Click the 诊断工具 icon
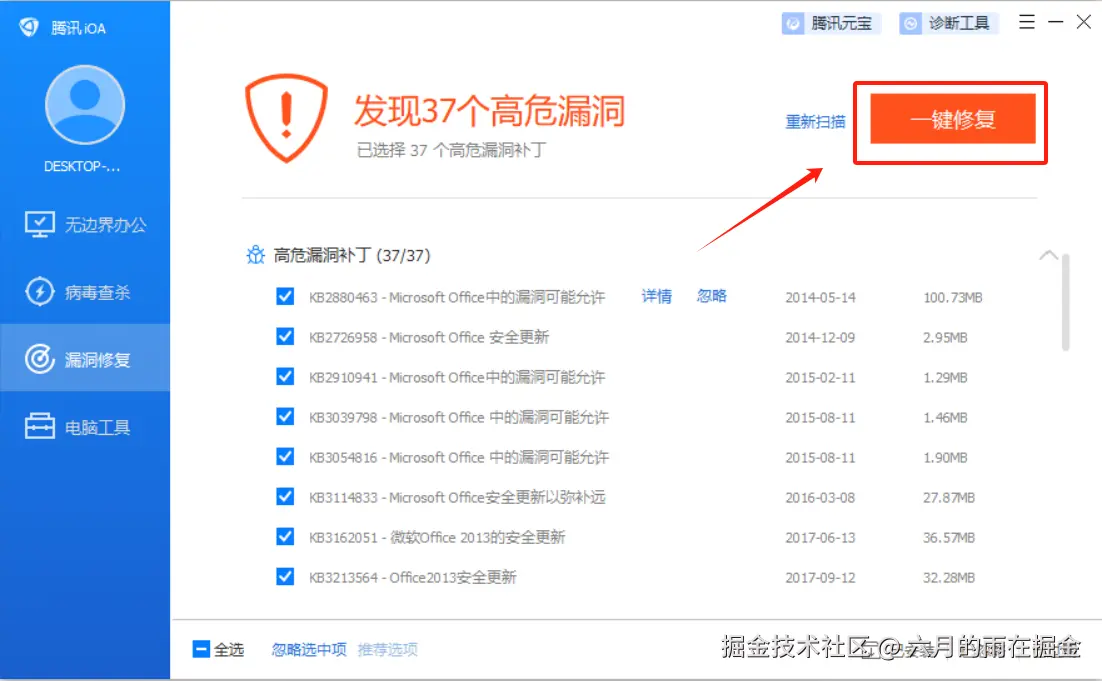This screenshot has height=681, width=1102. (910, 23)
